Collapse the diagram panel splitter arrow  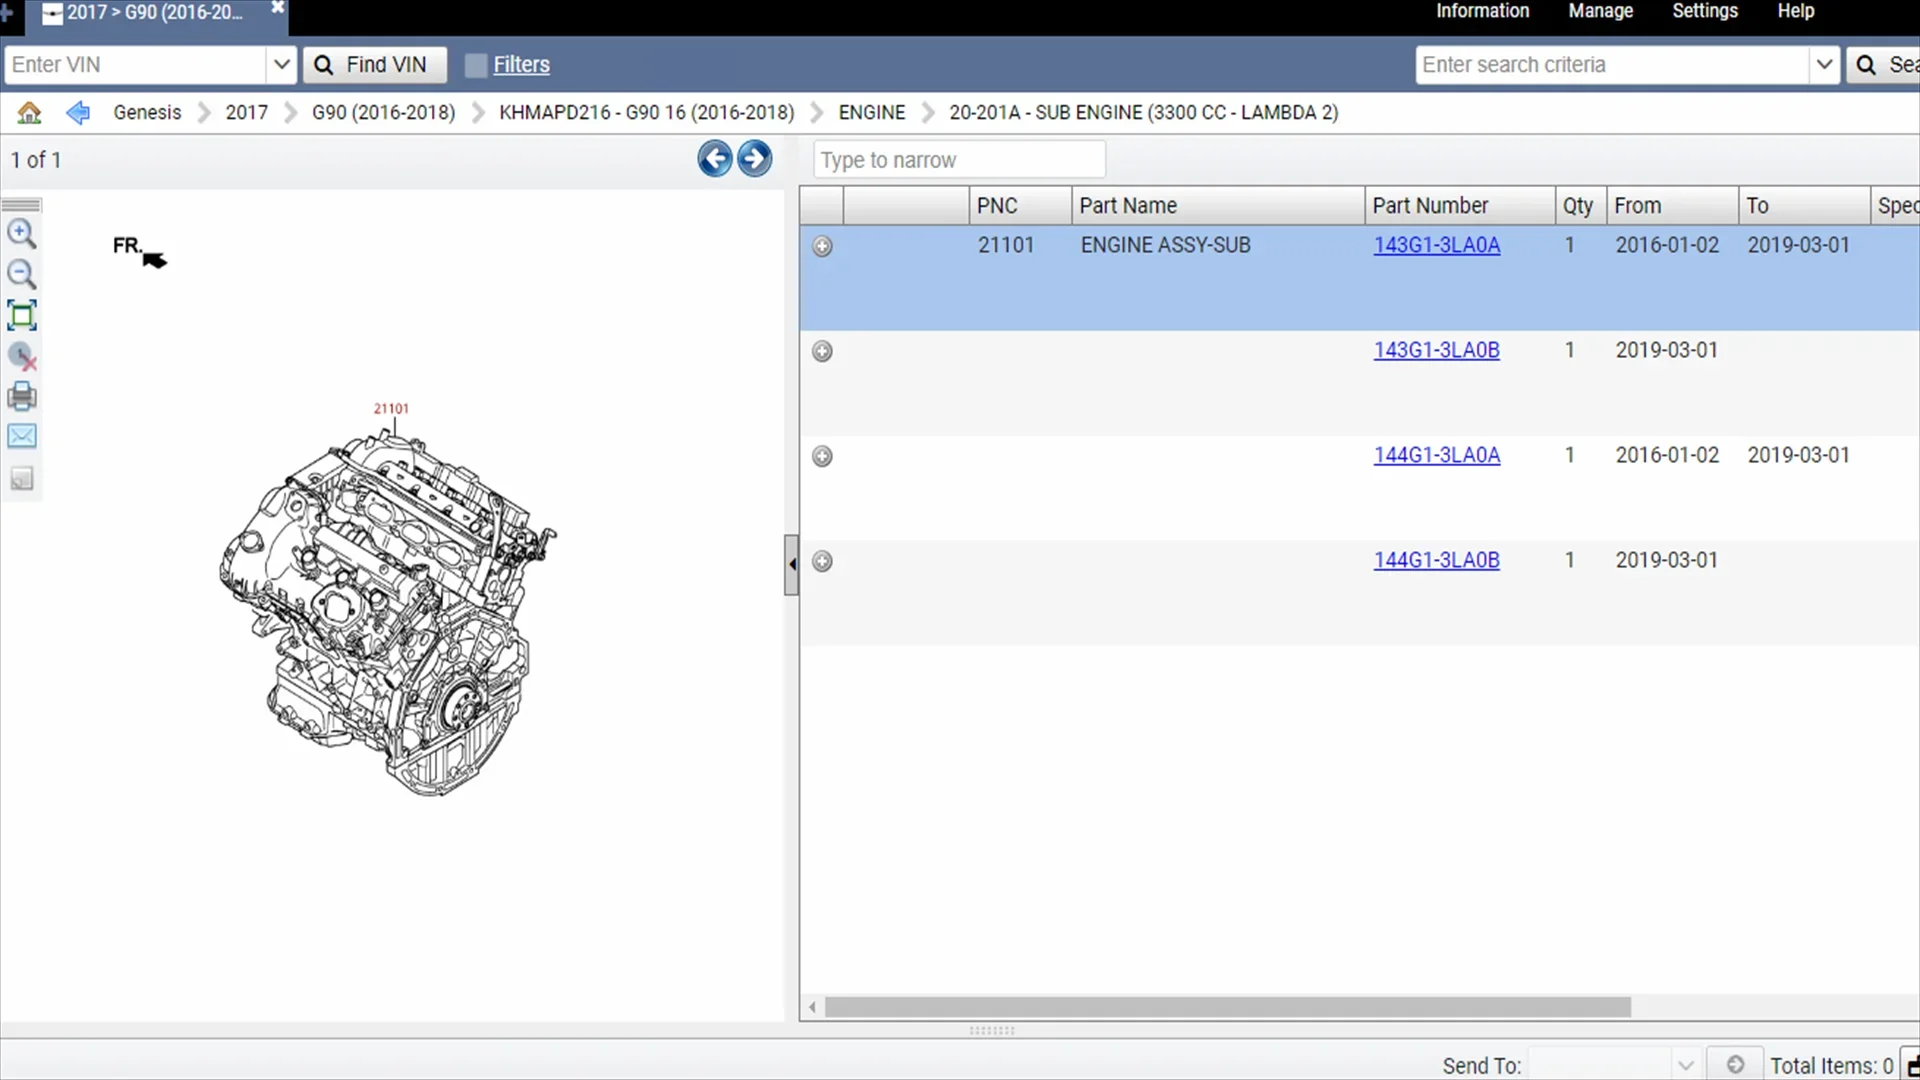pyautogui.click(x=792, y=565)
